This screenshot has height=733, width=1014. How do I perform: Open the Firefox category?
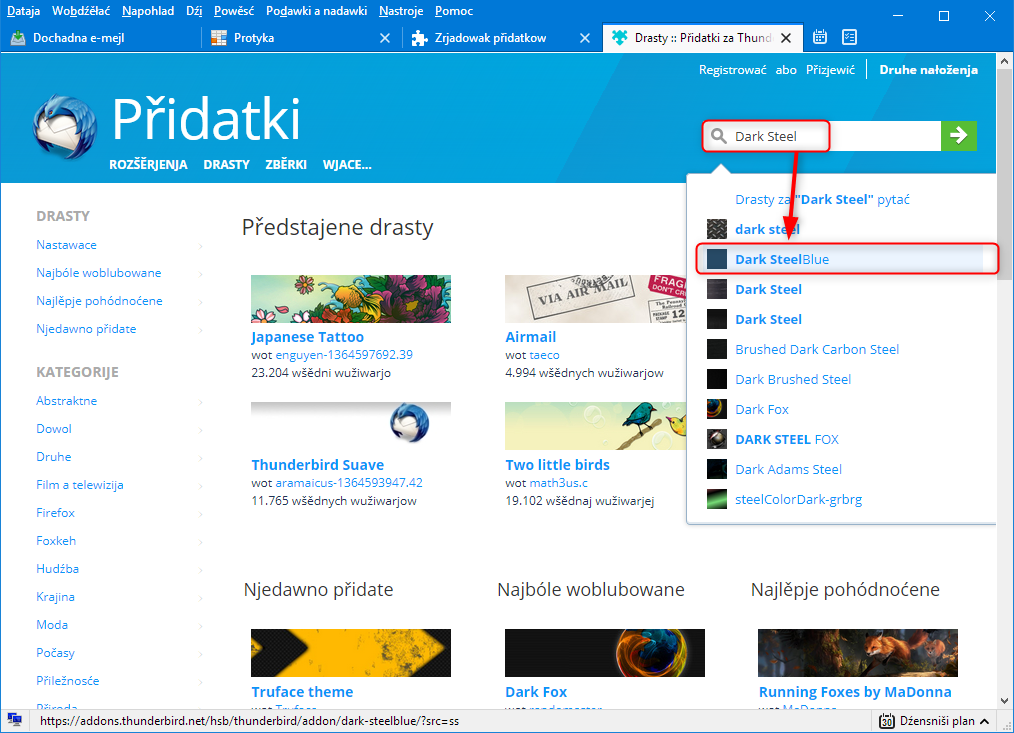point(55,512)
